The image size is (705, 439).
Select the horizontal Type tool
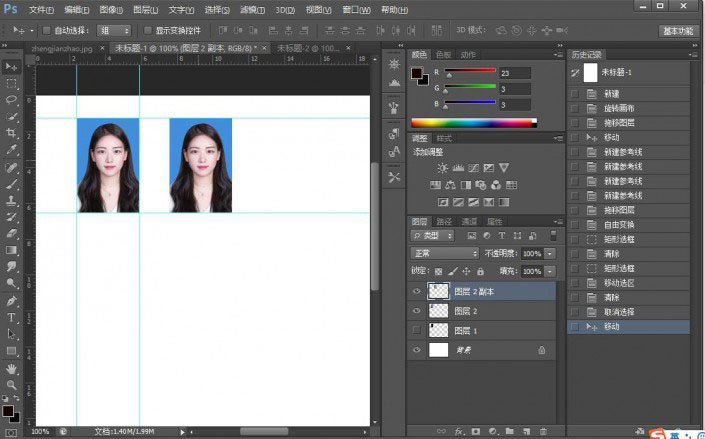[12, 317]
